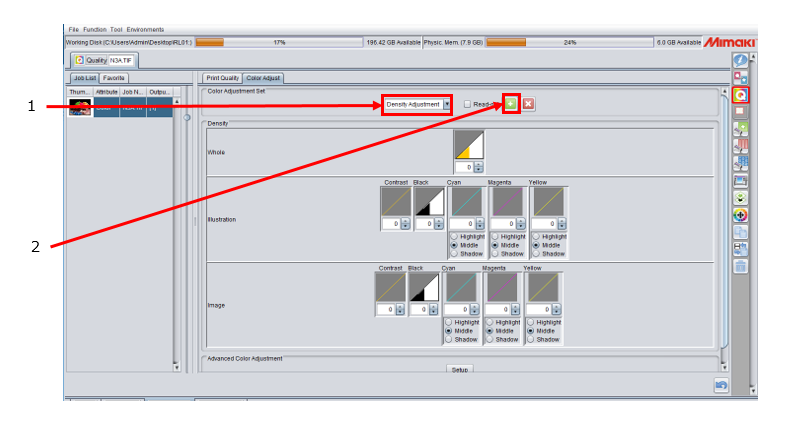Click the Quality color wheel sidebar icon

(x=740, y=95)
